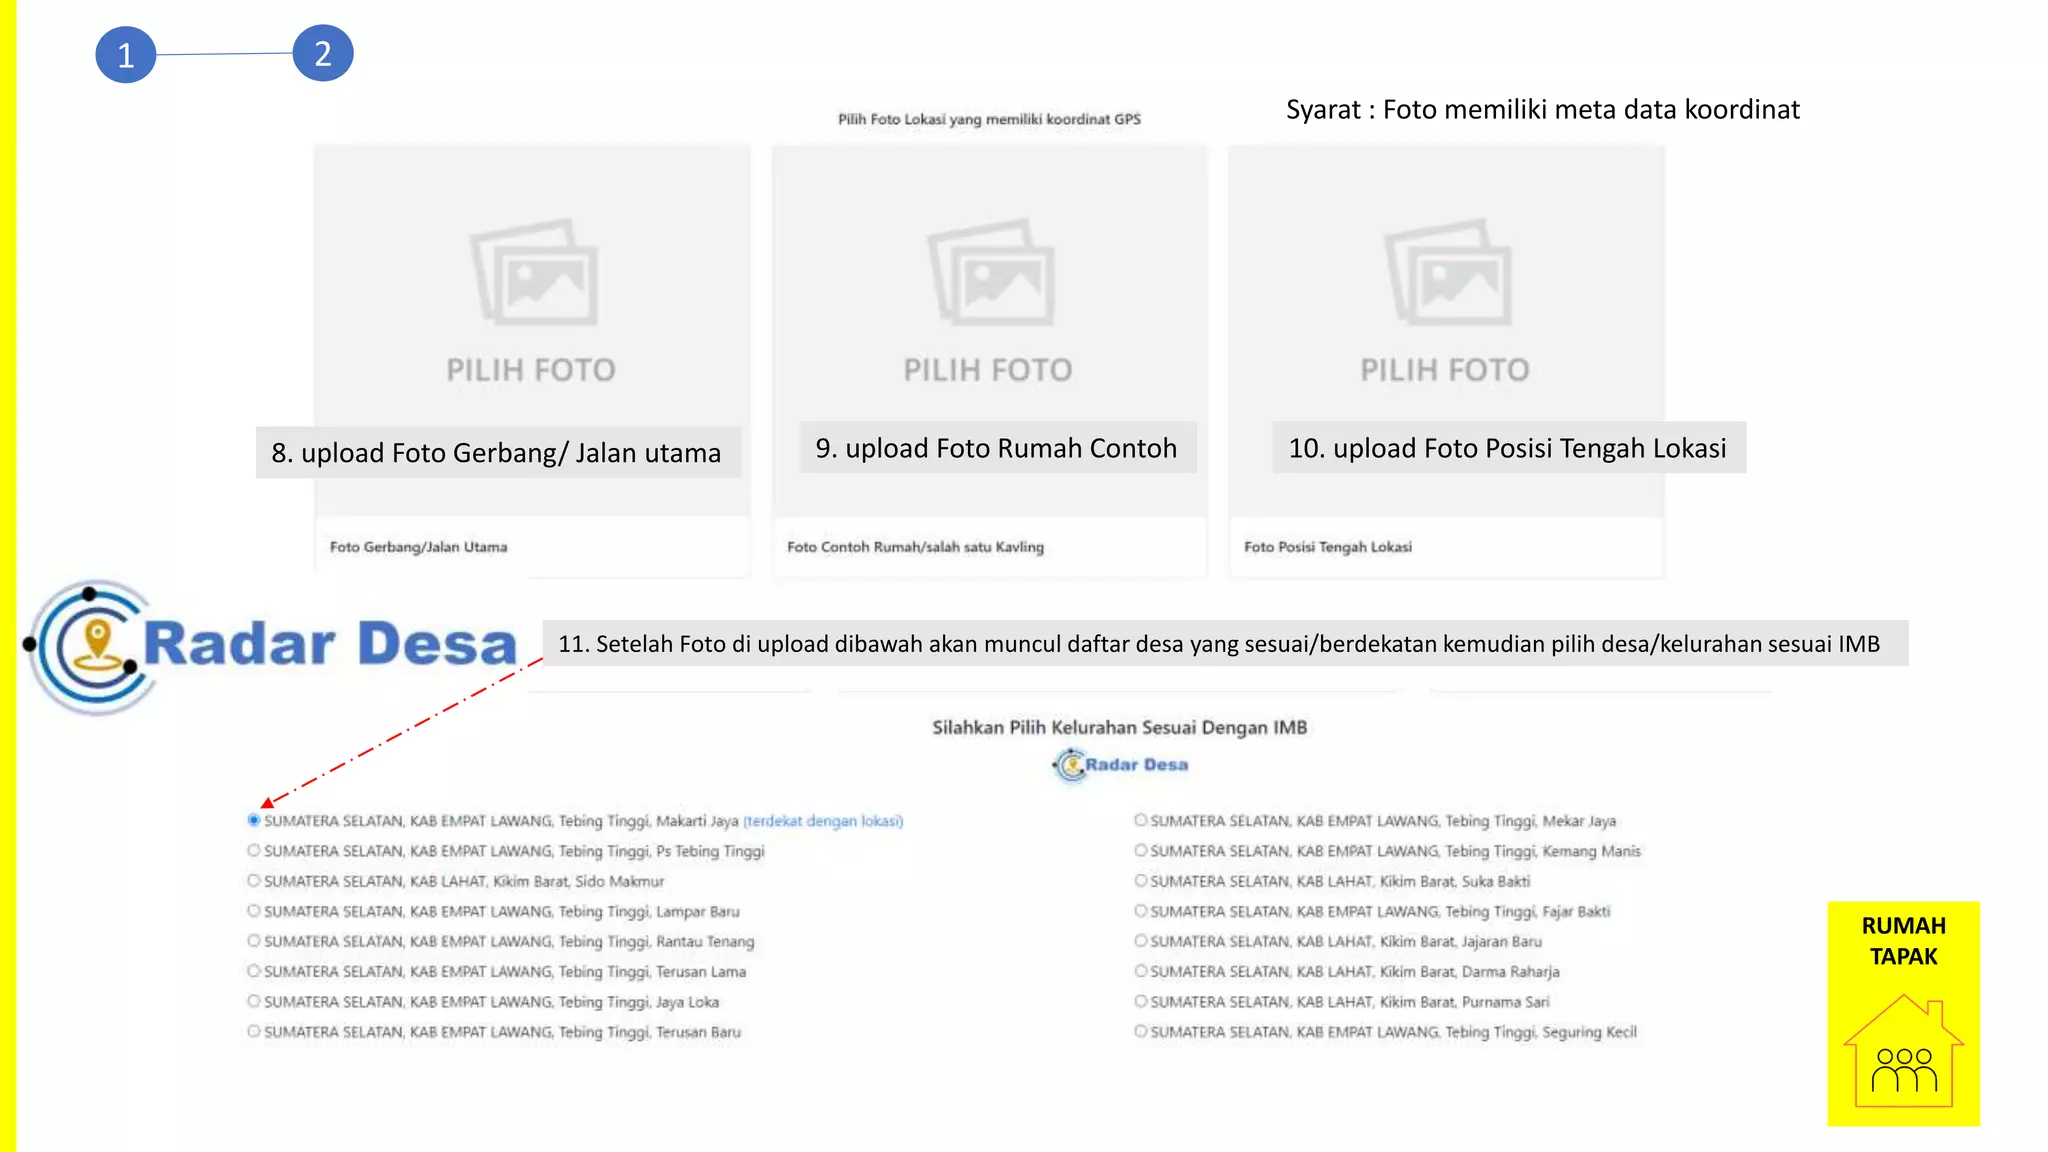2048x1152 pixels.
Task: Select the Ps Tebing Tinggi radio option
Action: pos(254,851)
